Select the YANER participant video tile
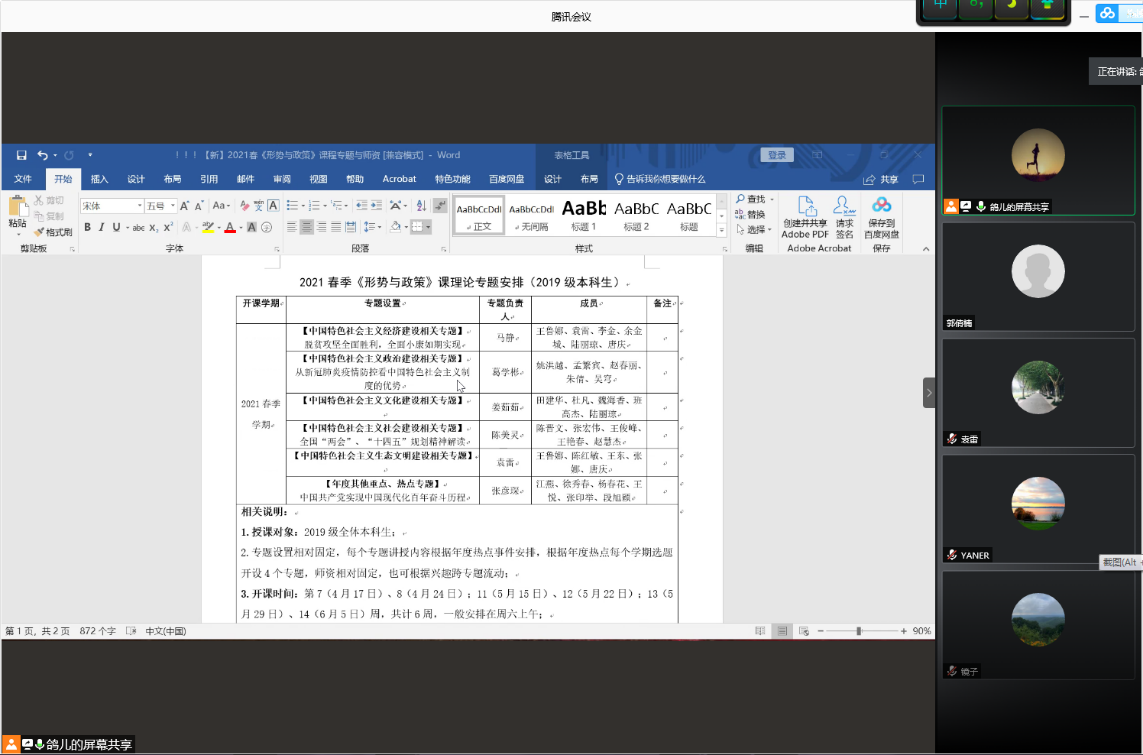Viewport: 1143px width, 755px height. point(1038,506)
